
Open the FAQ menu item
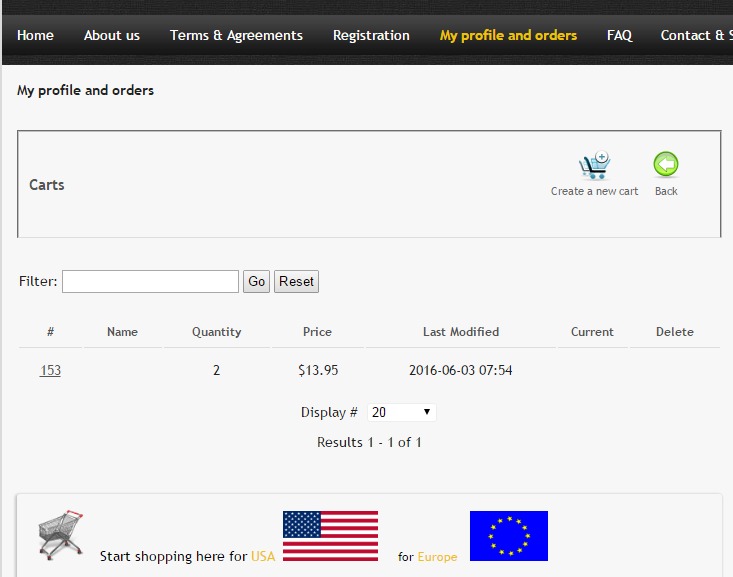(x=619, y=36)
